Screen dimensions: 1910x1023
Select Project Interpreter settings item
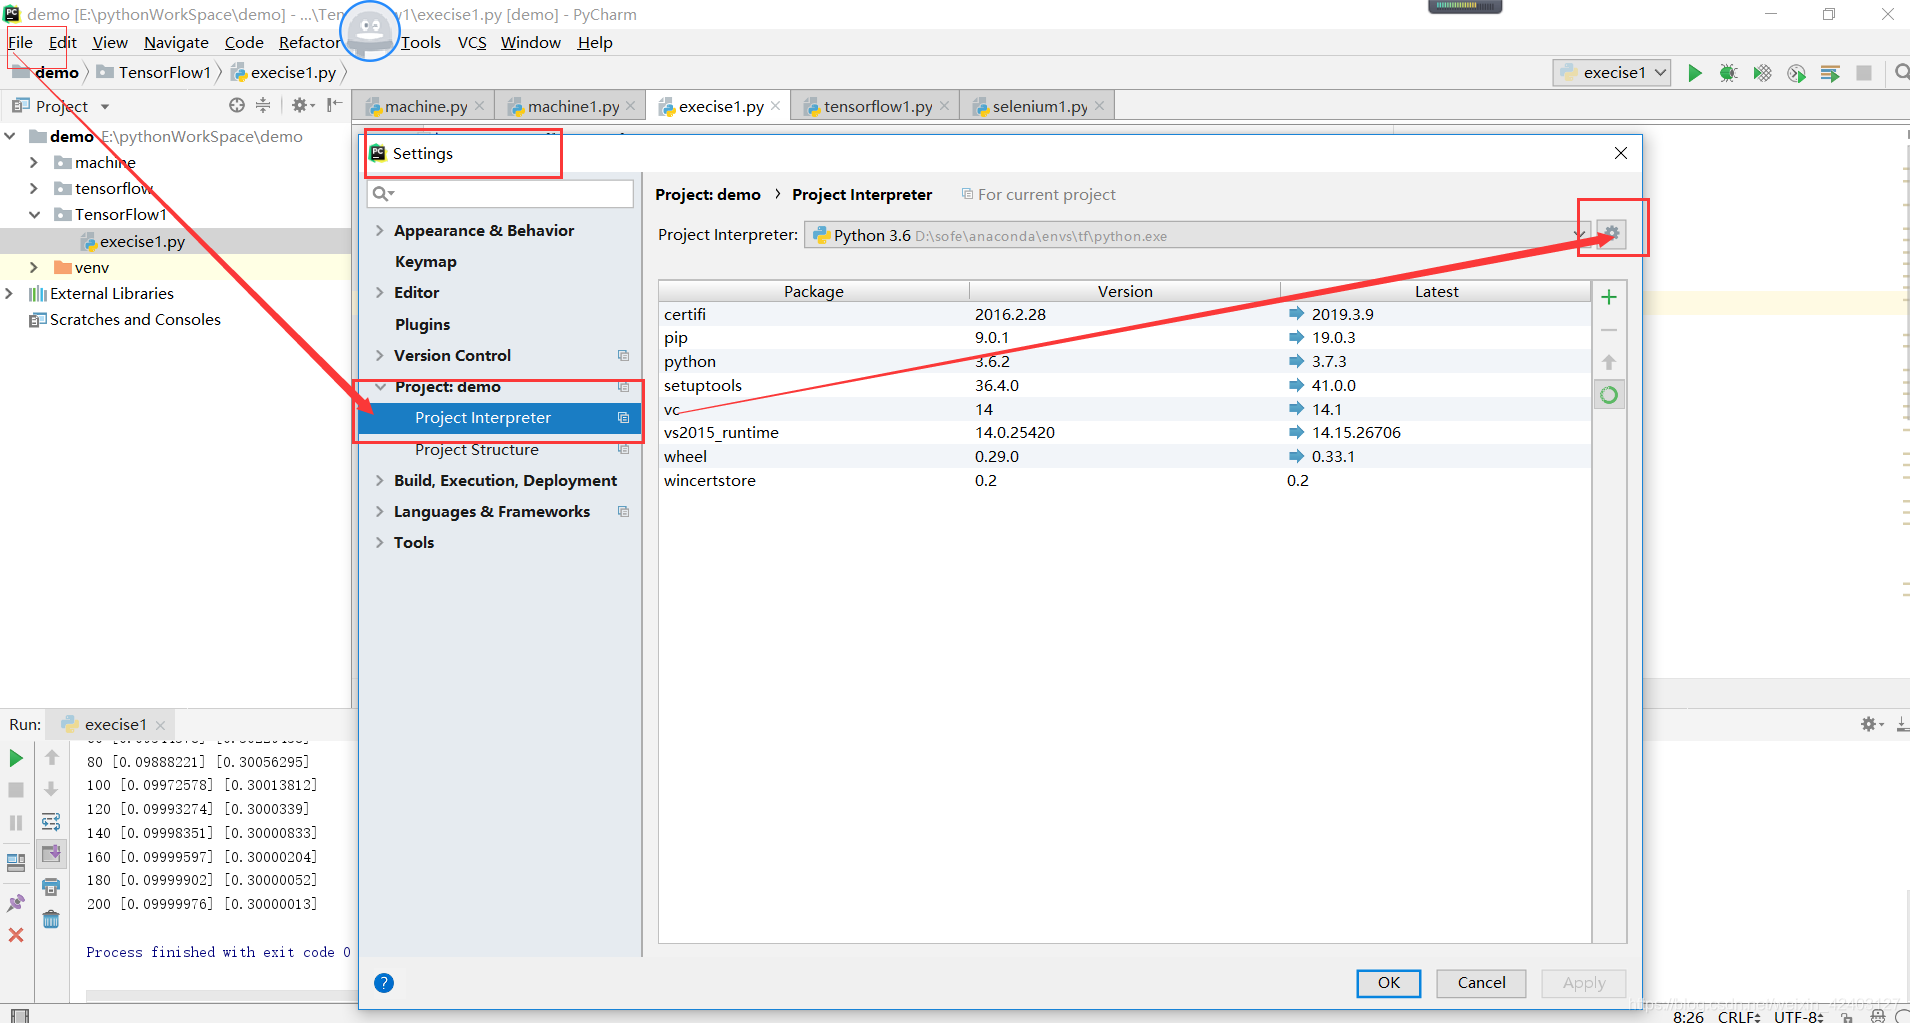click(500, 418)
